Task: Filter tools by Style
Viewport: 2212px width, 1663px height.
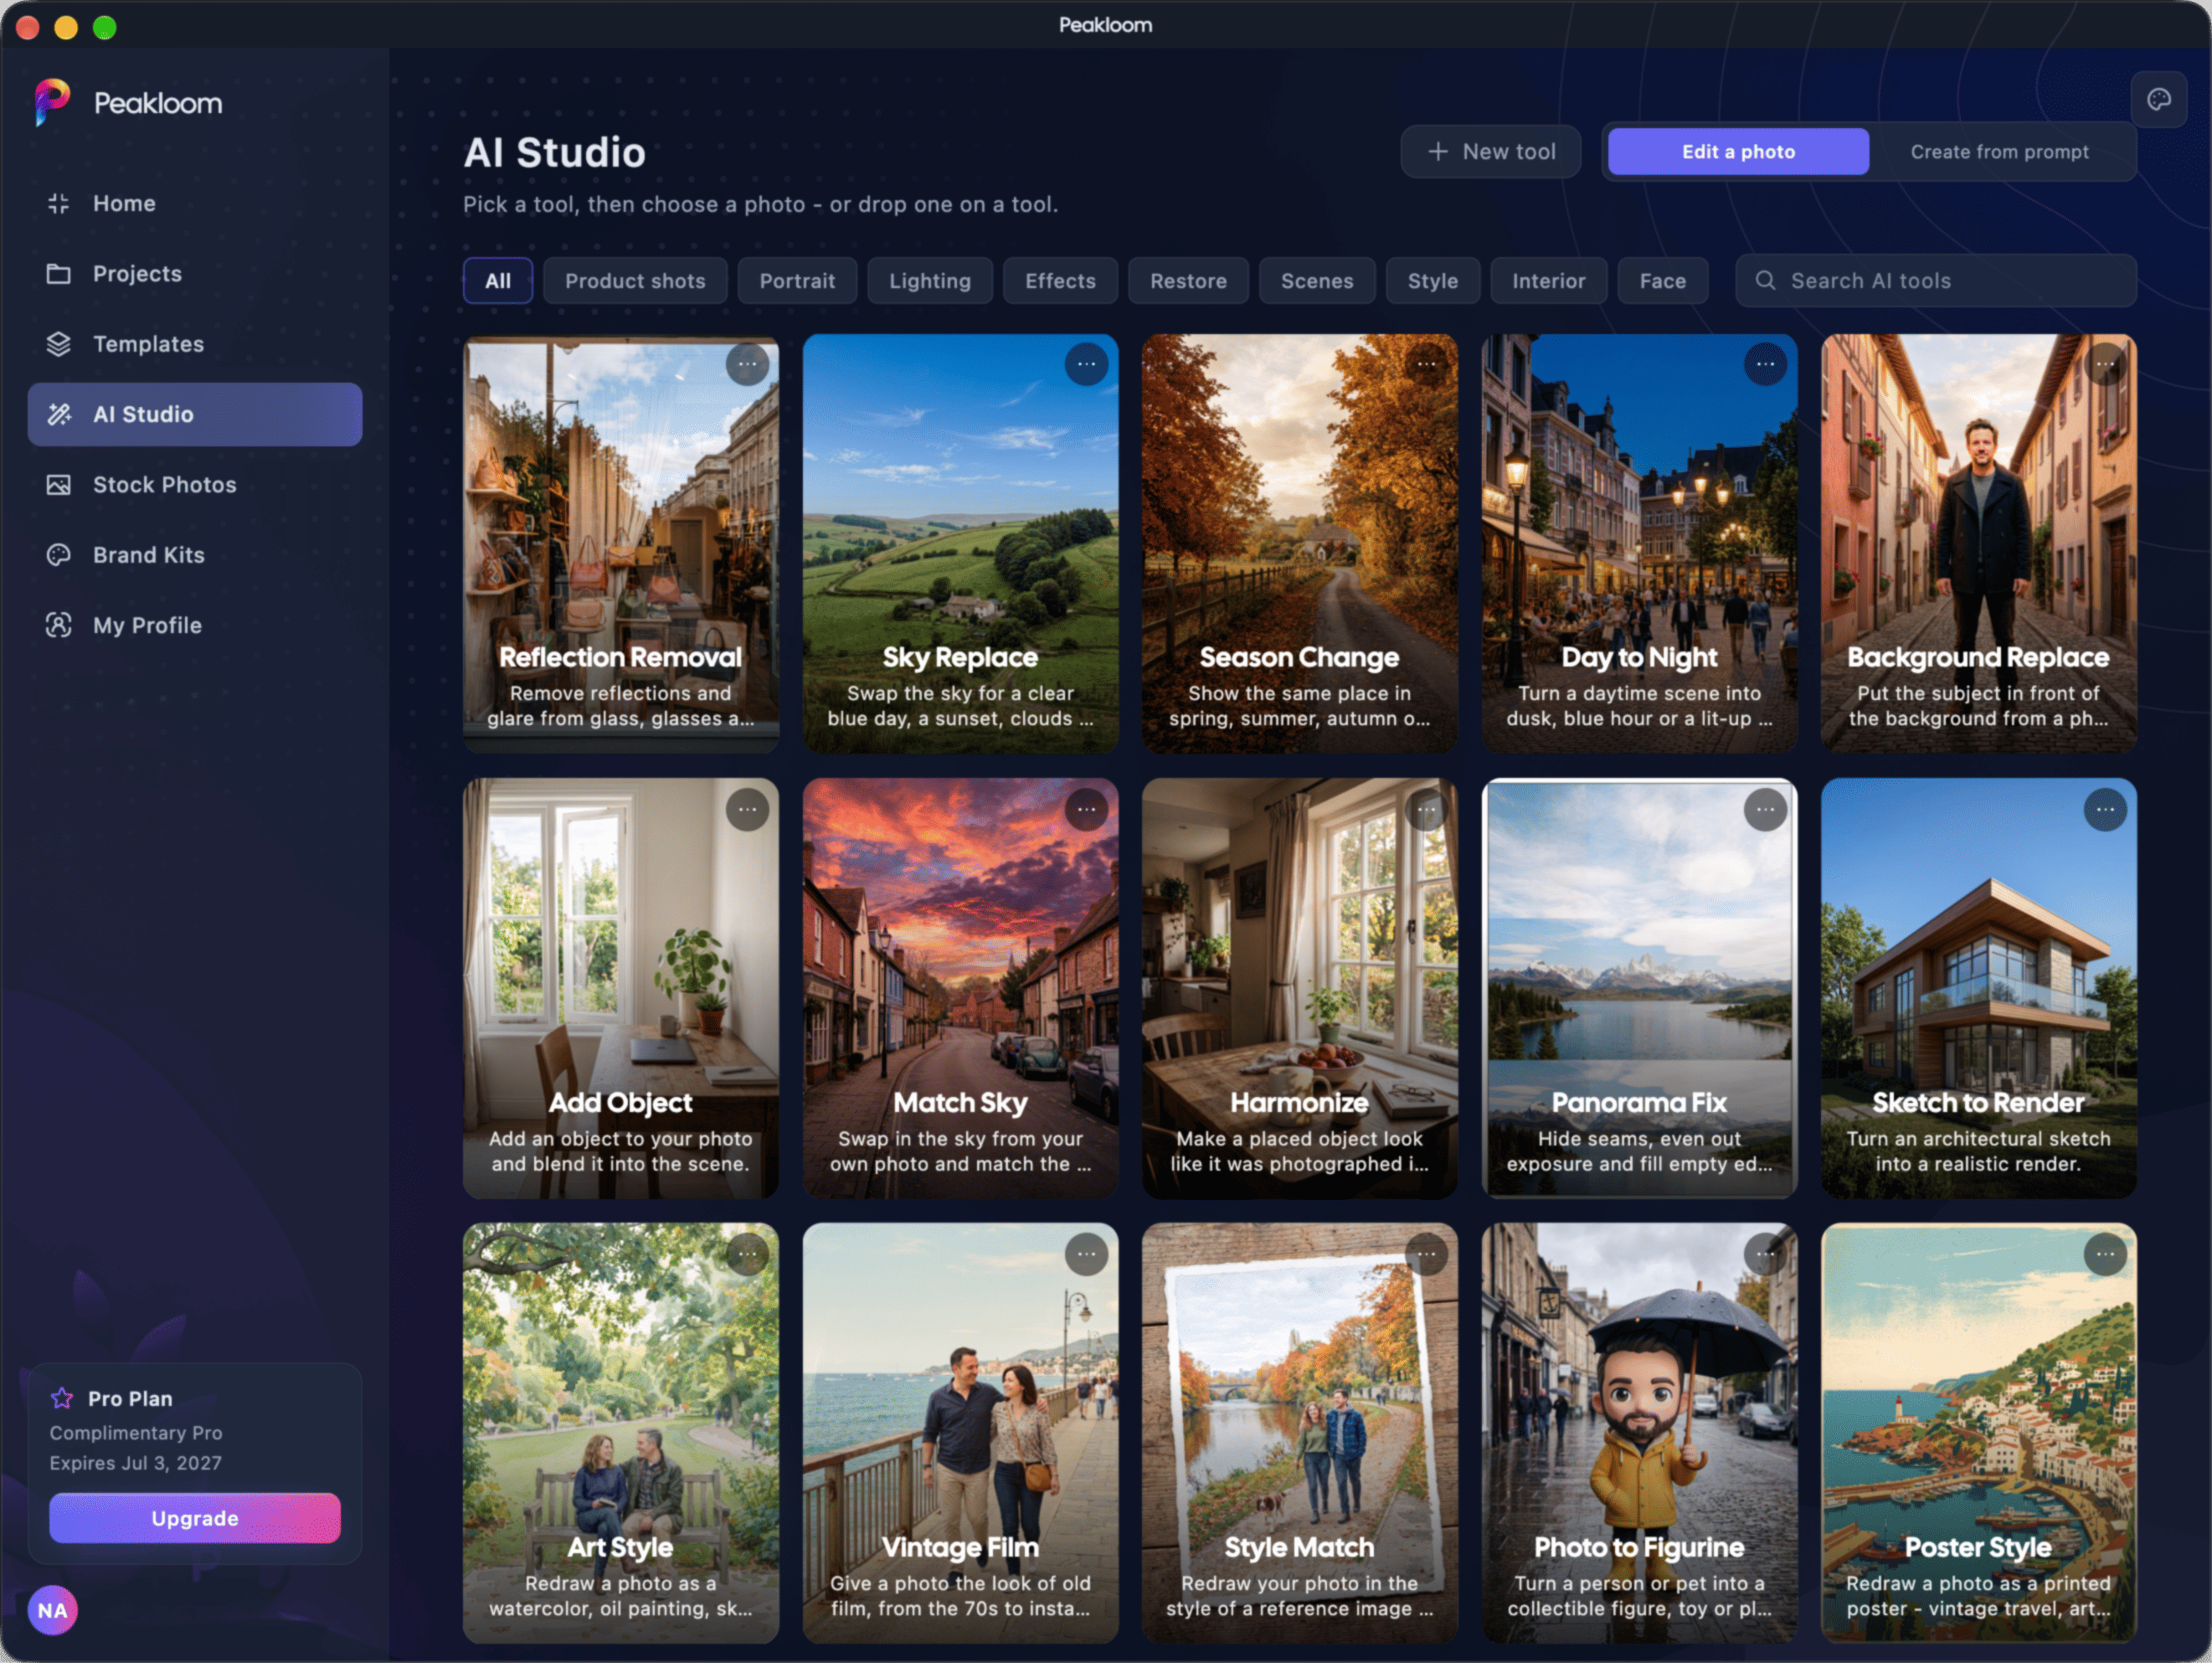Action: click(1432, 281)
